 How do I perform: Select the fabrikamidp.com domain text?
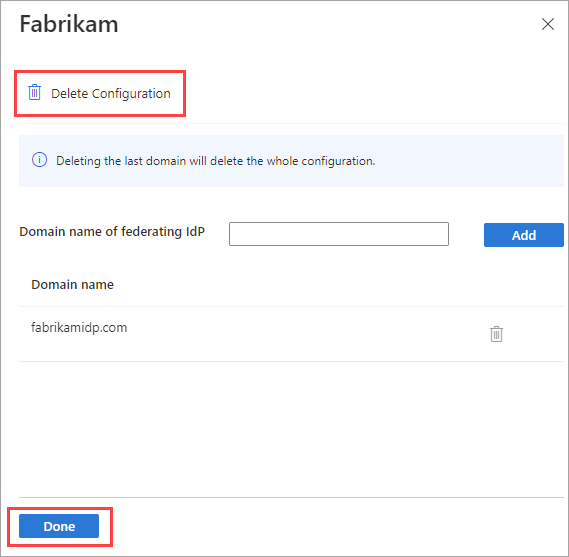click(79, 328)
